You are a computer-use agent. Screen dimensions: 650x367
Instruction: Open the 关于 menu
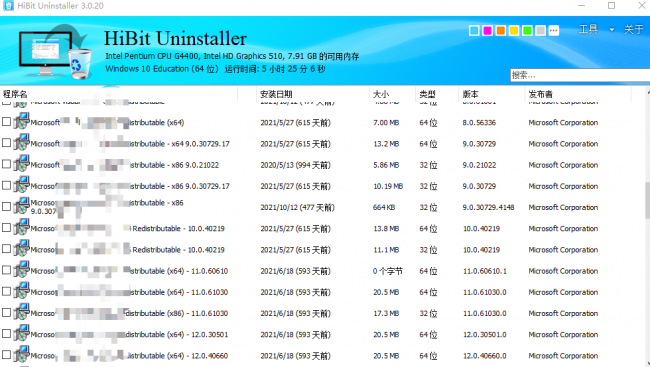point(634,29)
